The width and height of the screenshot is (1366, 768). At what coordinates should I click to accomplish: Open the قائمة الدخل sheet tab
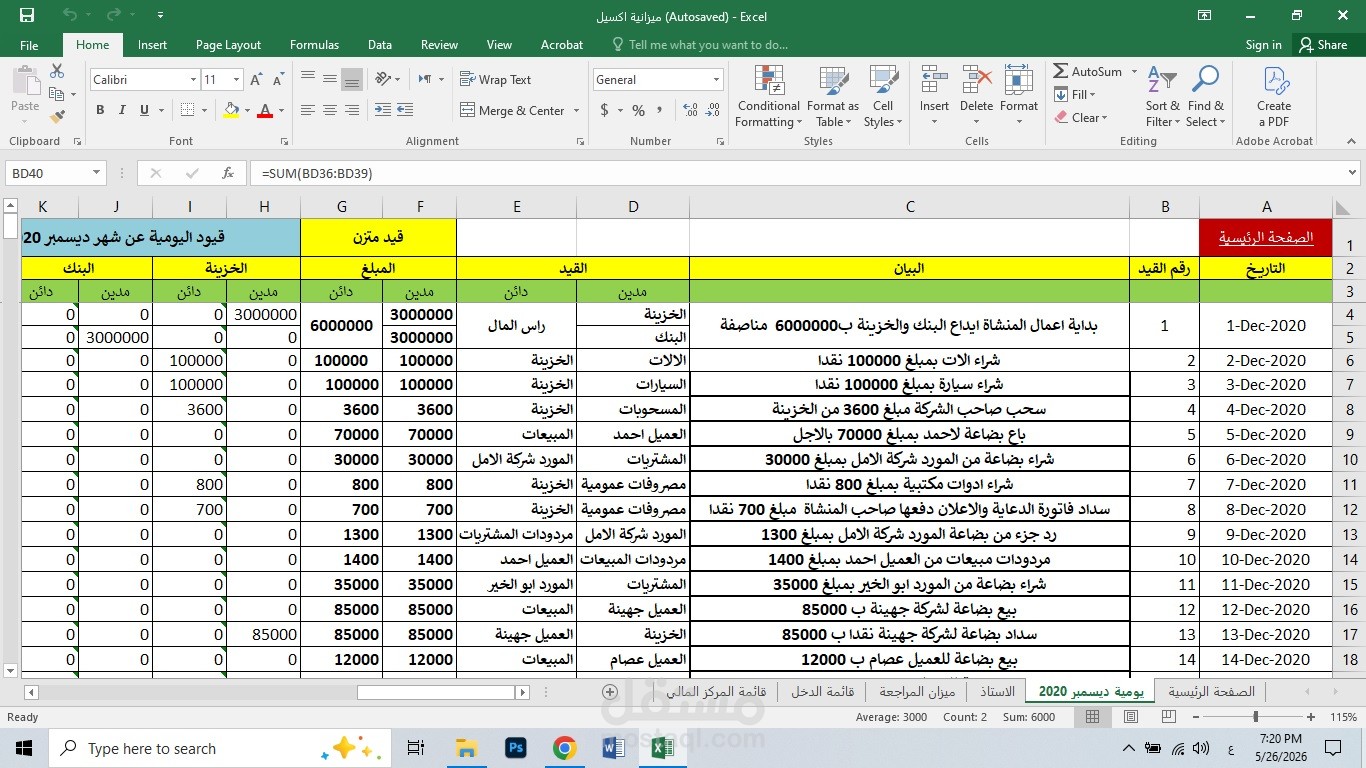(823, 692)
